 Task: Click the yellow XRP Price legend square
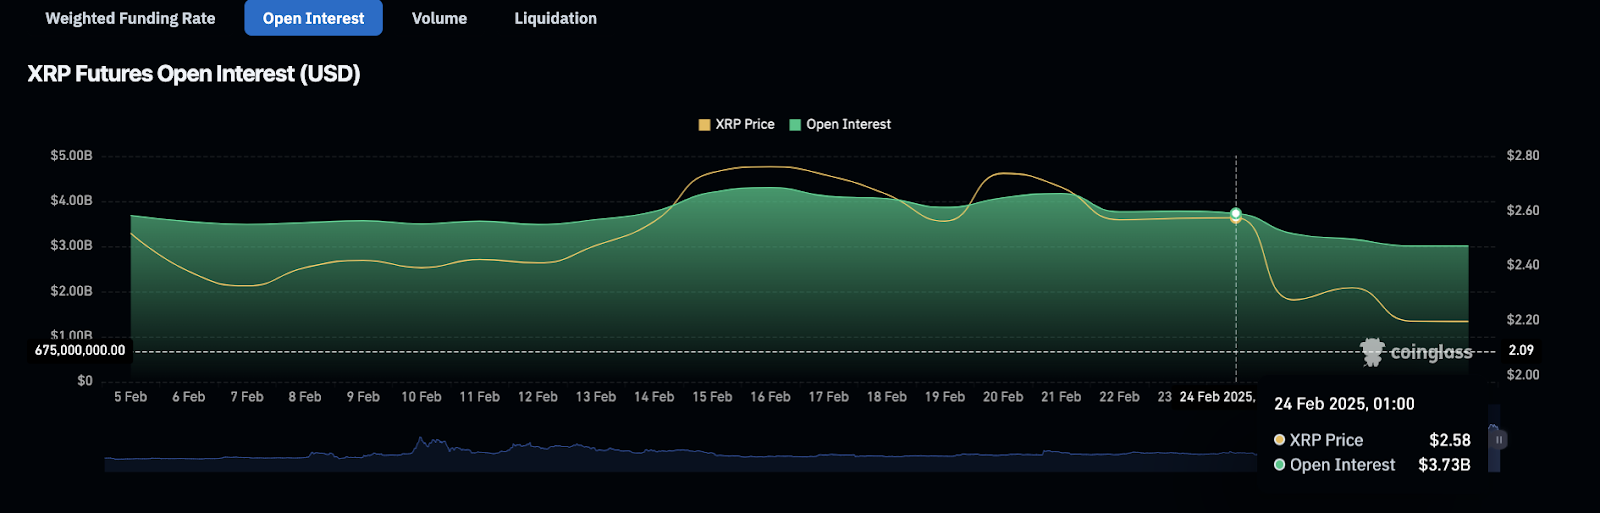tap(704, 125)
